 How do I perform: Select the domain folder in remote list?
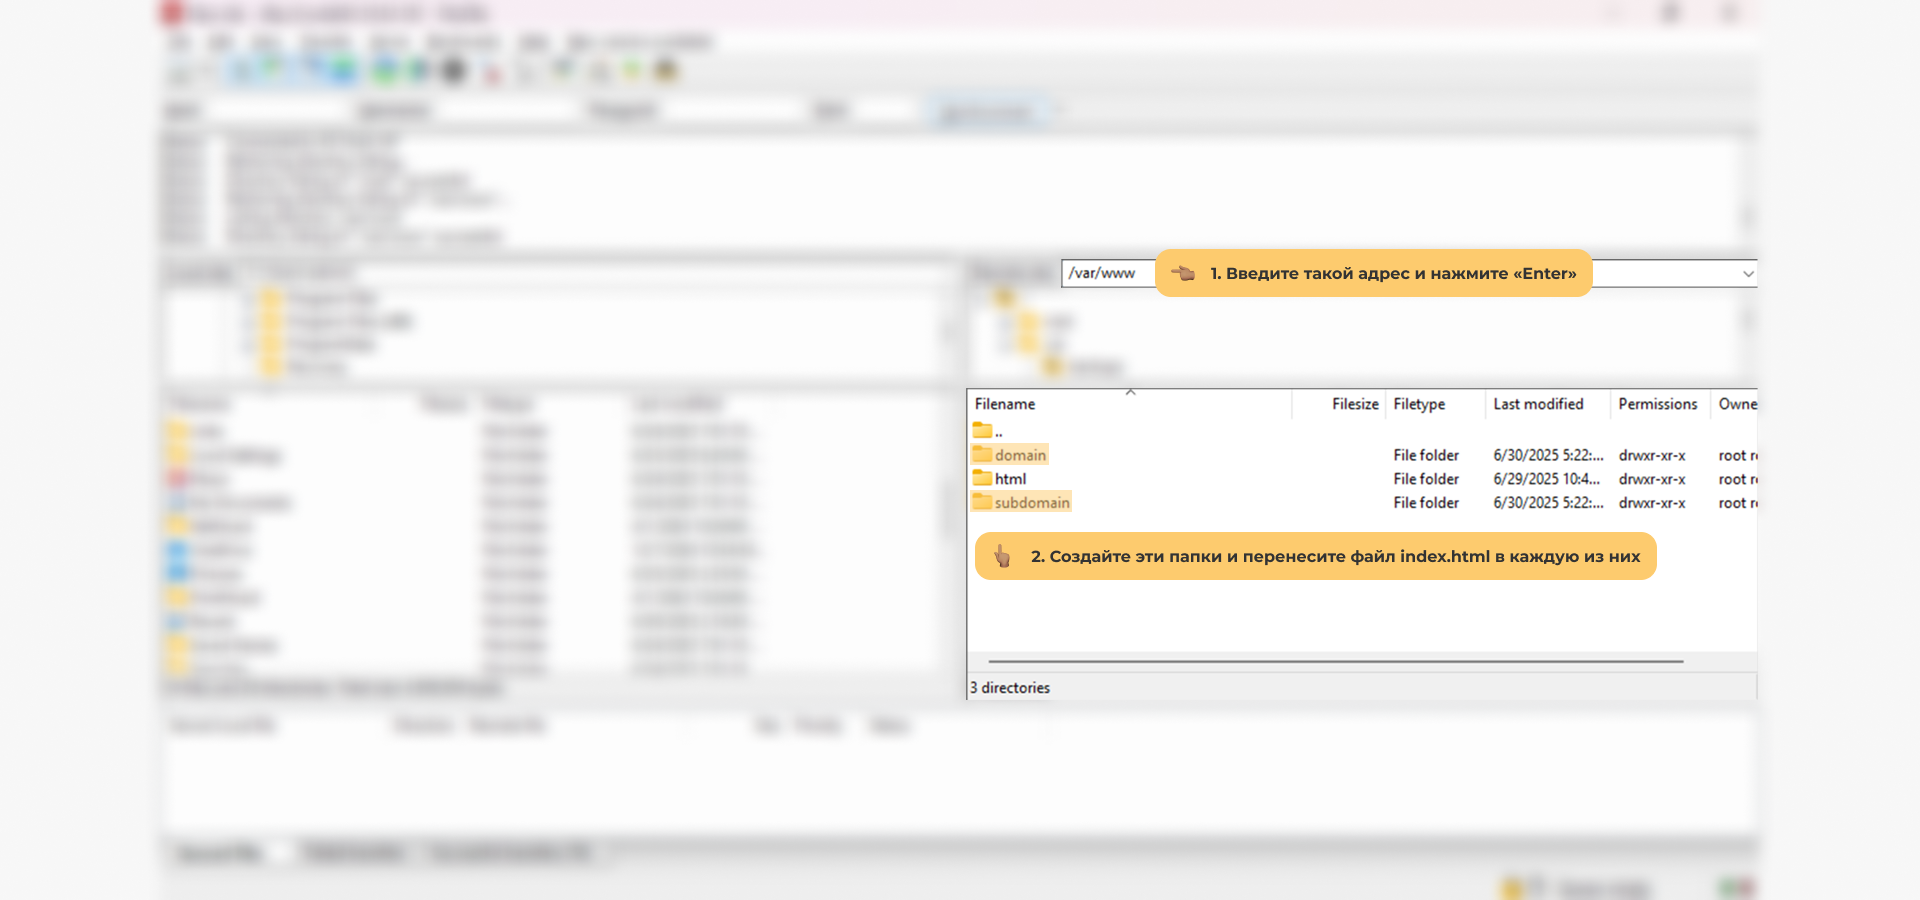1019,455
